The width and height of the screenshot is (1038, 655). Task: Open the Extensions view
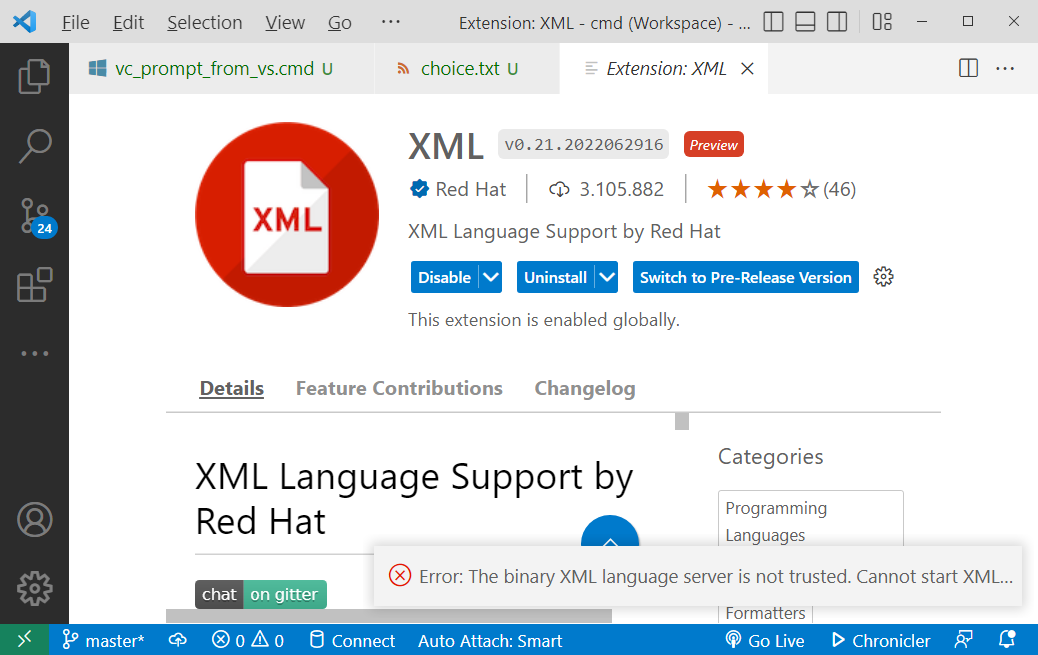(x=35, y=285)
